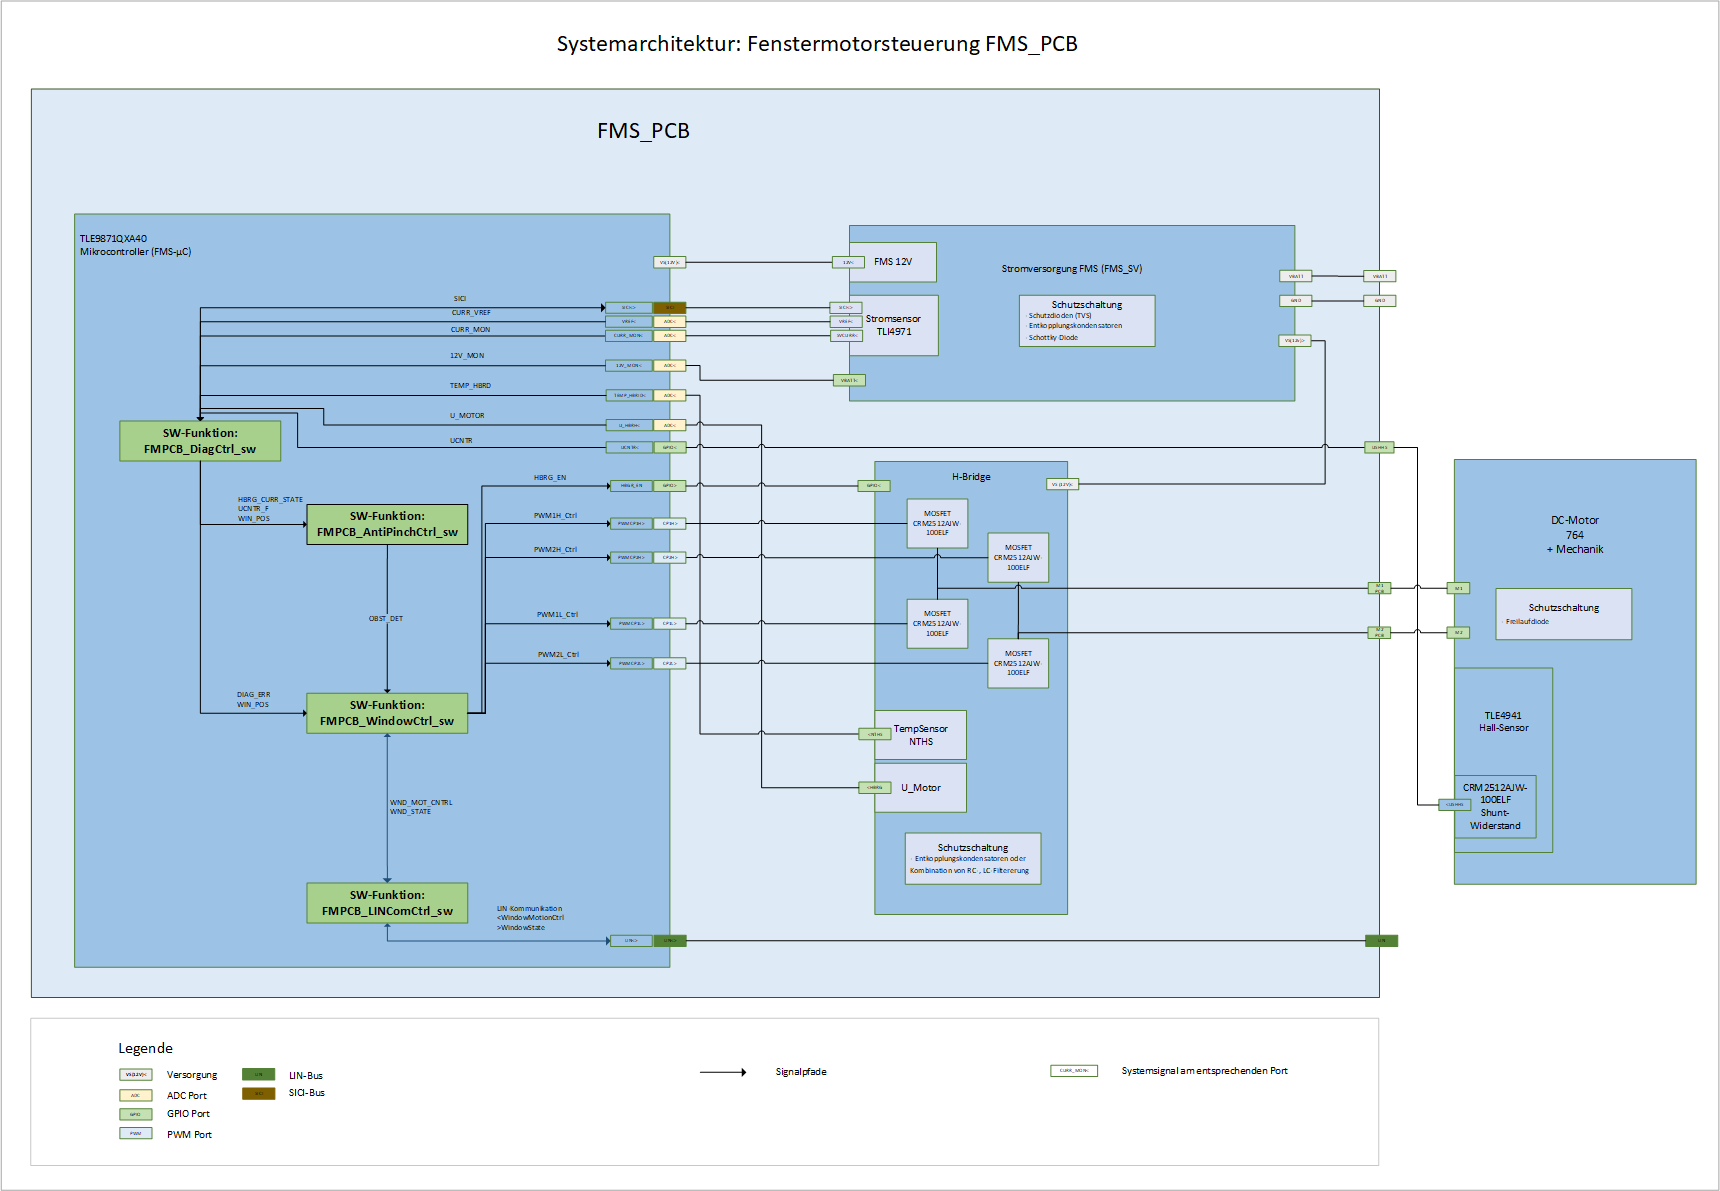Click the Stromversorgung FMS (FMS_SV) label
Screen dimensions: 1720x1191
coord(1072,269)
